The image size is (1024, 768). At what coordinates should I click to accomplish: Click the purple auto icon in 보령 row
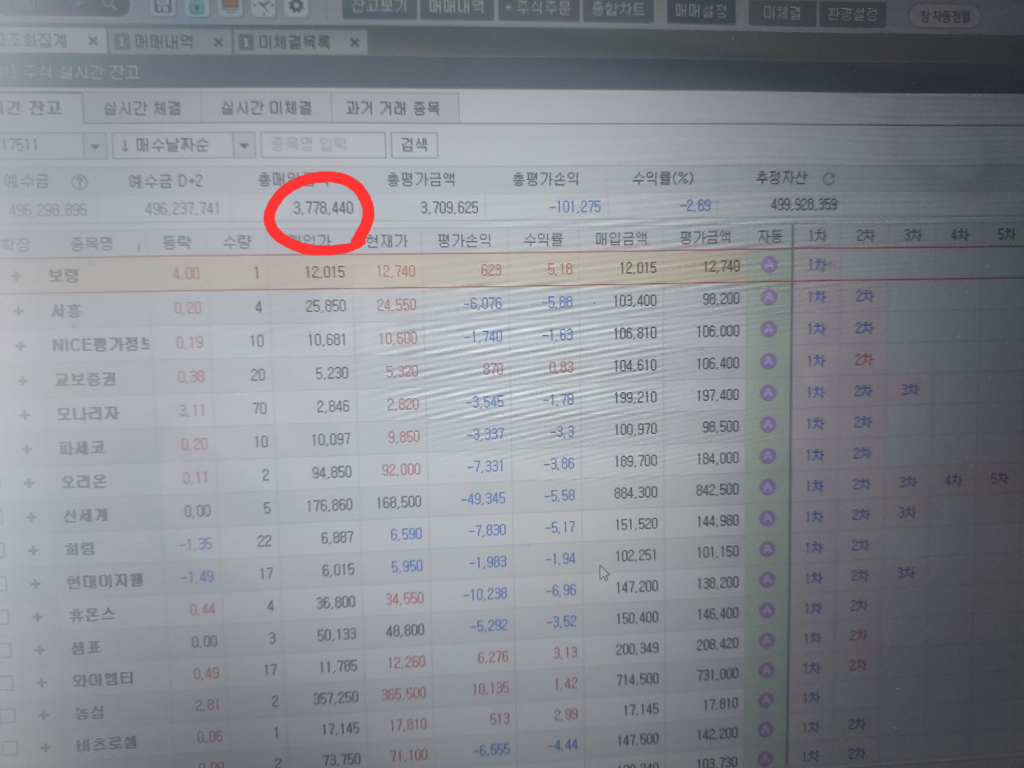(769, 266)
